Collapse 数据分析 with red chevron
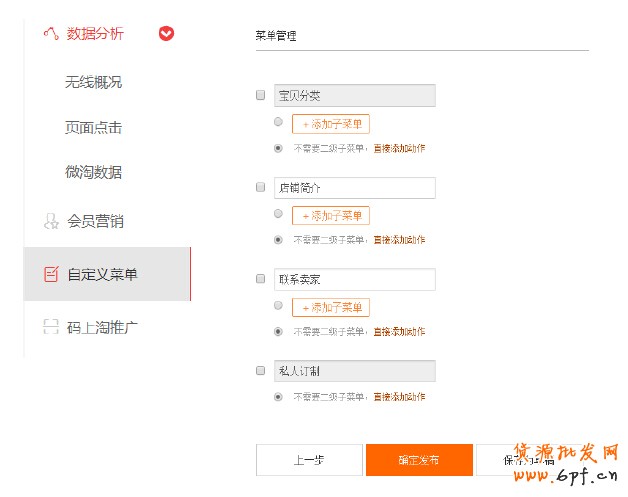Image resolution: width=628 pixels, height=497 pixels. click(166, 34)
